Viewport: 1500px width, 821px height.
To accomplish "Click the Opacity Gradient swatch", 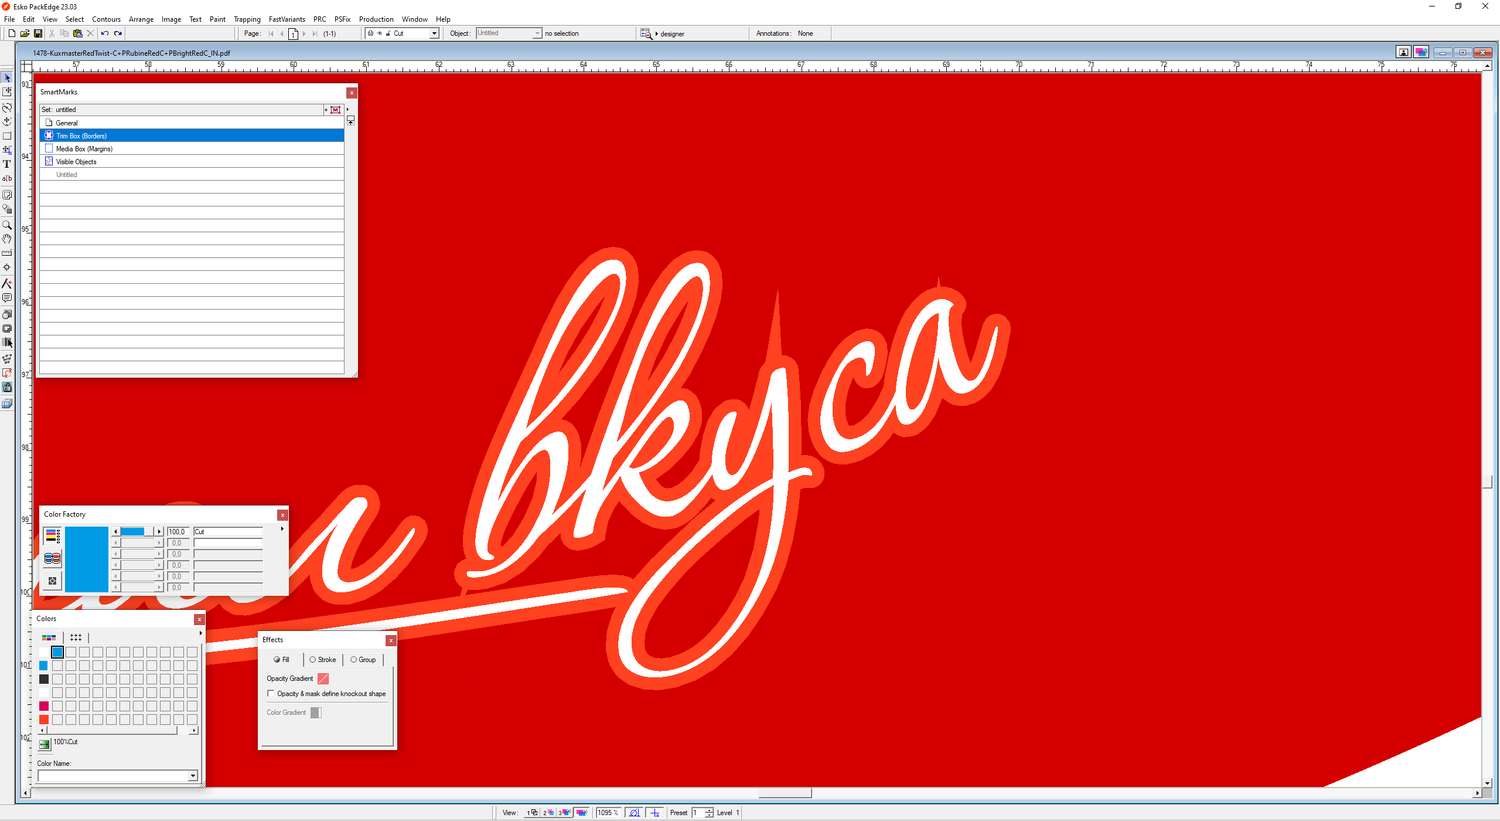I will pos(323,679).
